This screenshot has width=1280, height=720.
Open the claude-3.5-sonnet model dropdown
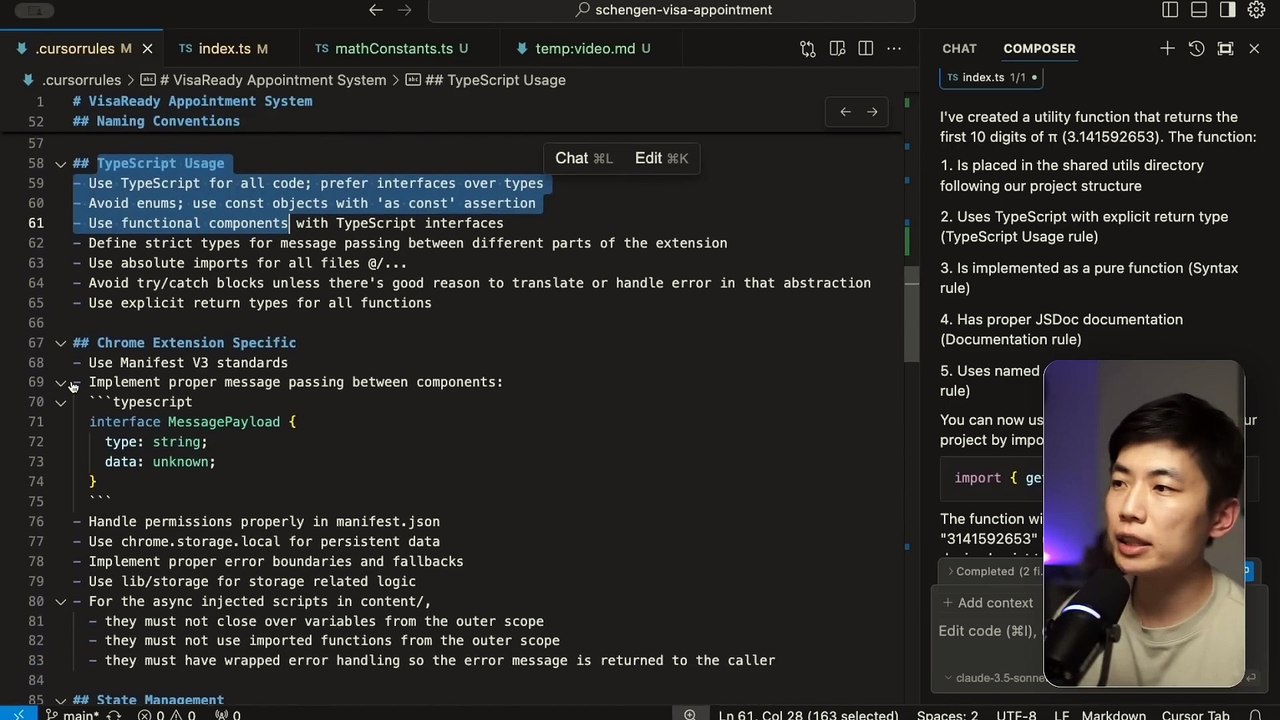[x=997, y=678]
